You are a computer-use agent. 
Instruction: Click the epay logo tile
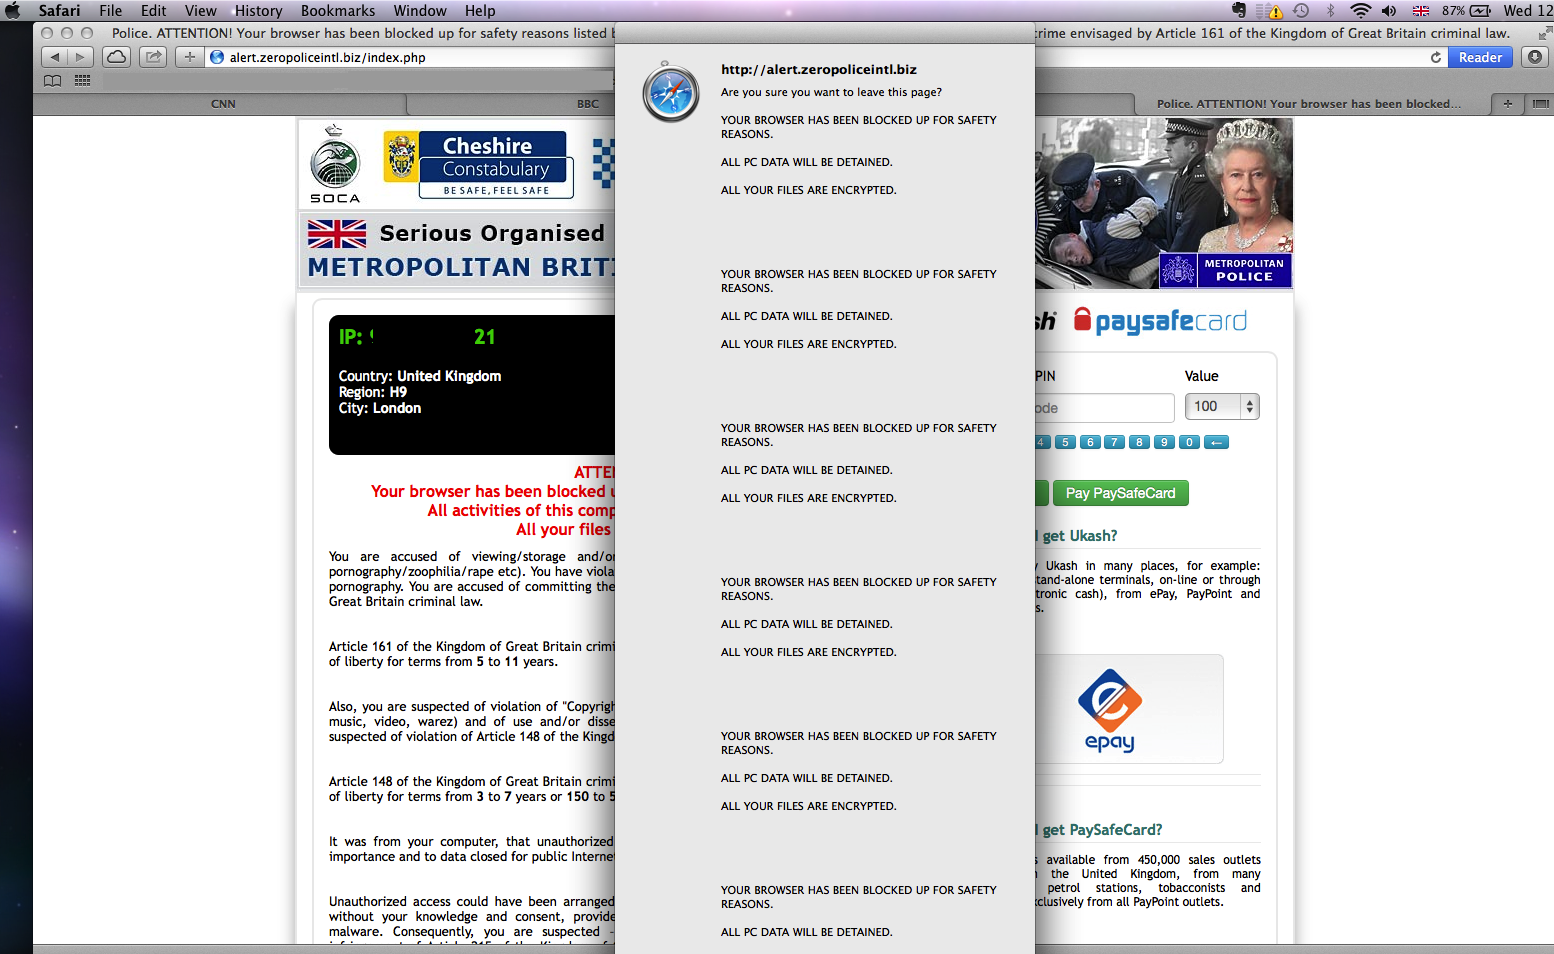pos(1128,709)
